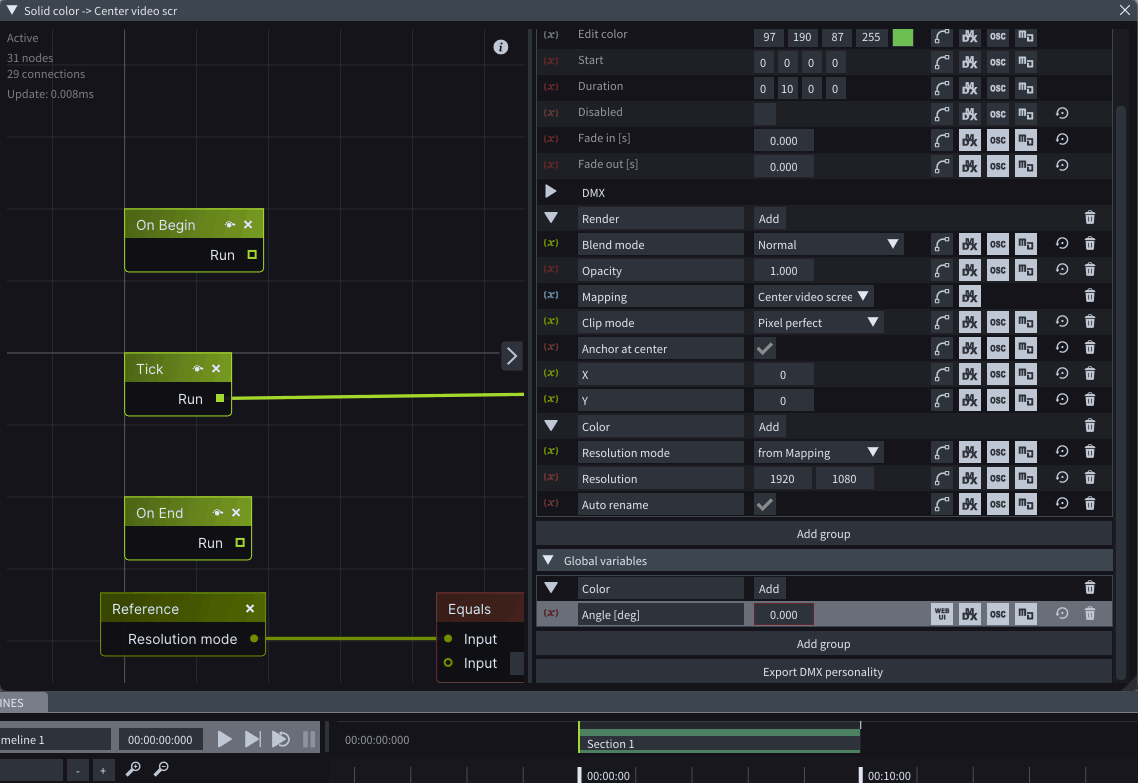Toggle the Disabled checkbox

coord(765,114)
